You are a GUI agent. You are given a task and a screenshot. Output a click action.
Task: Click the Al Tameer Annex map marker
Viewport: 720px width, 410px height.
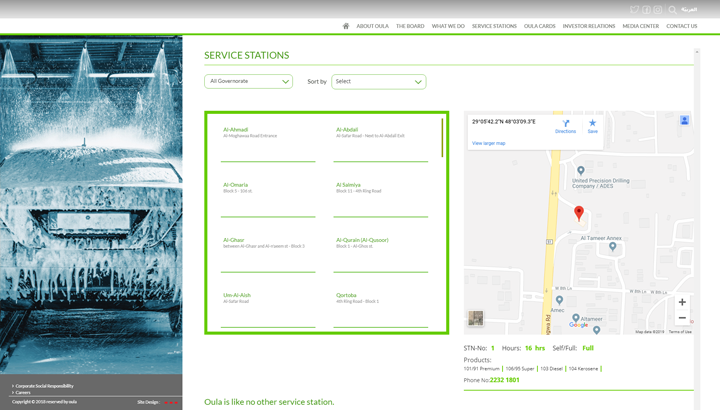coord(612,247)
